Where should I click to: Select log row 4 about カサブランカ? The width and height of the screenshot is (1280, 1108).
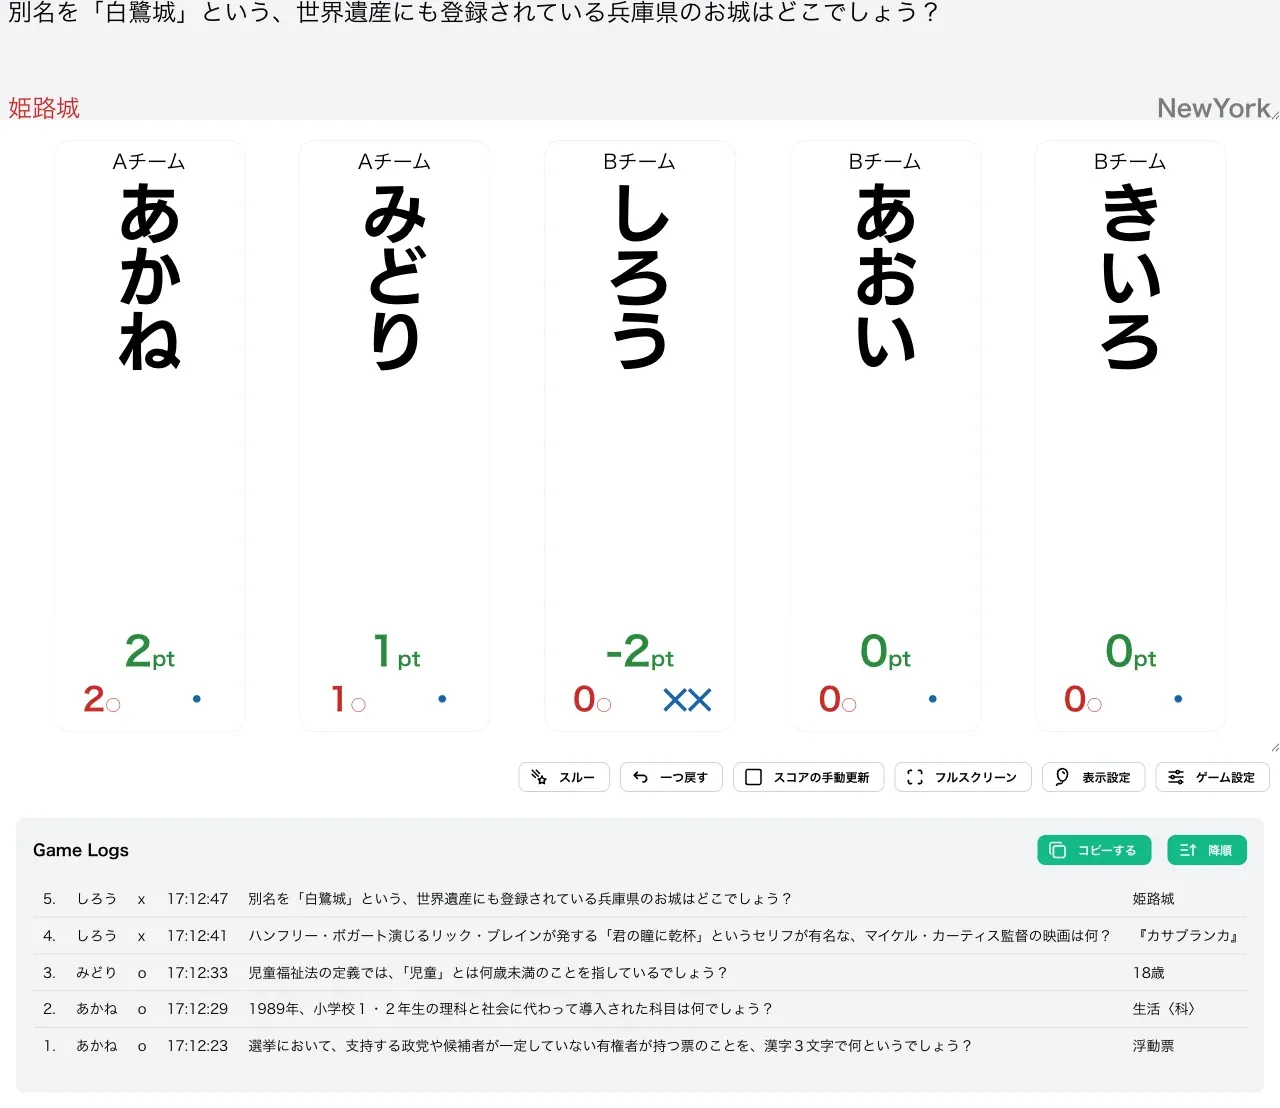[640, 936]
